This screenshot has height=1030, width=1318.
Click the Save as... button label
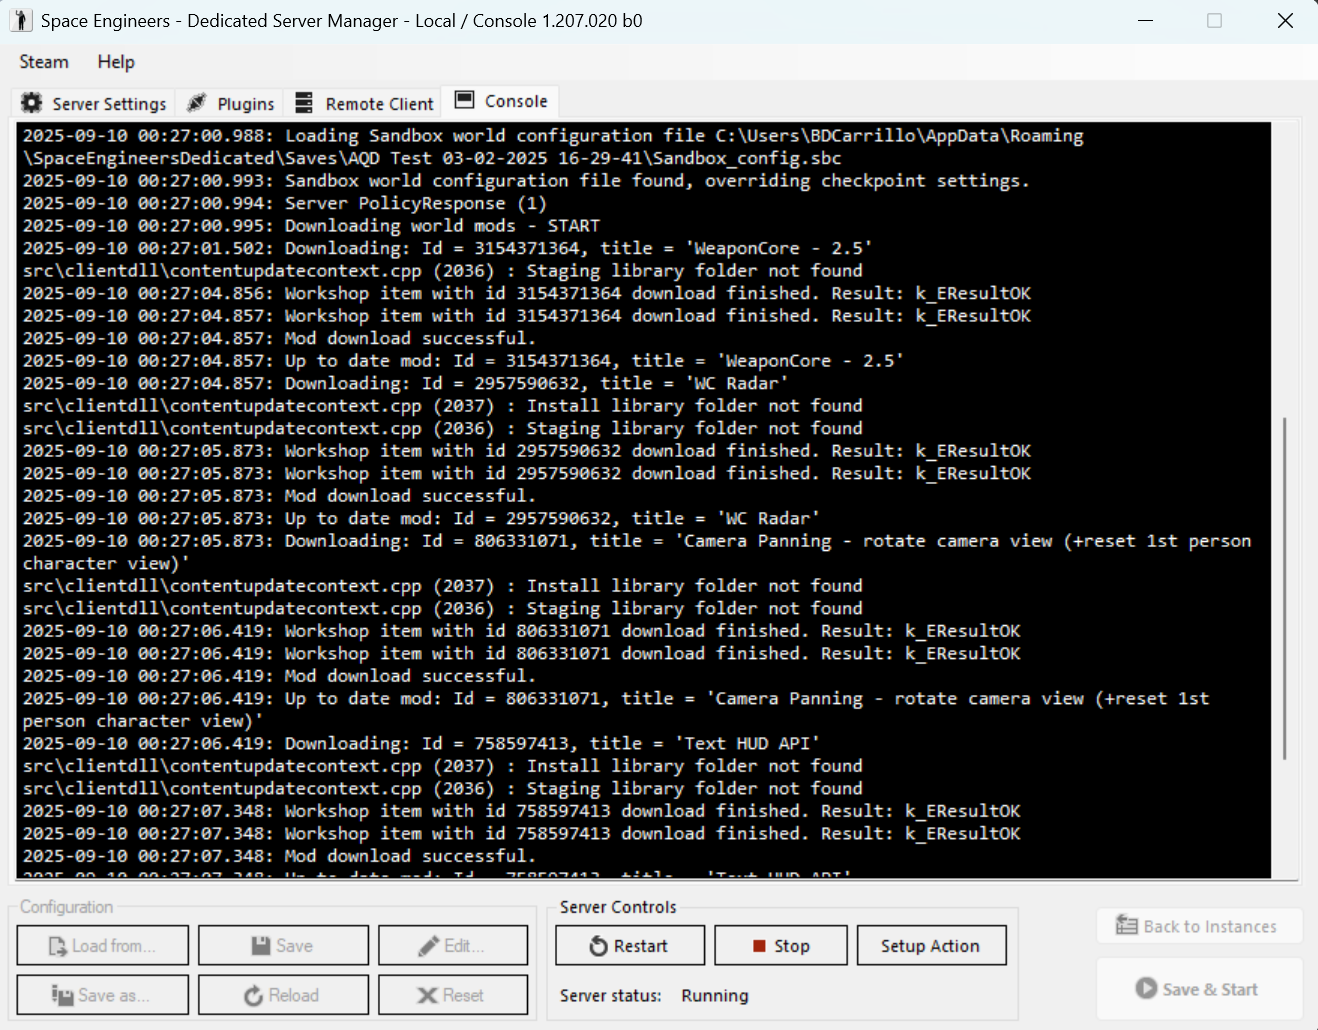114,995
